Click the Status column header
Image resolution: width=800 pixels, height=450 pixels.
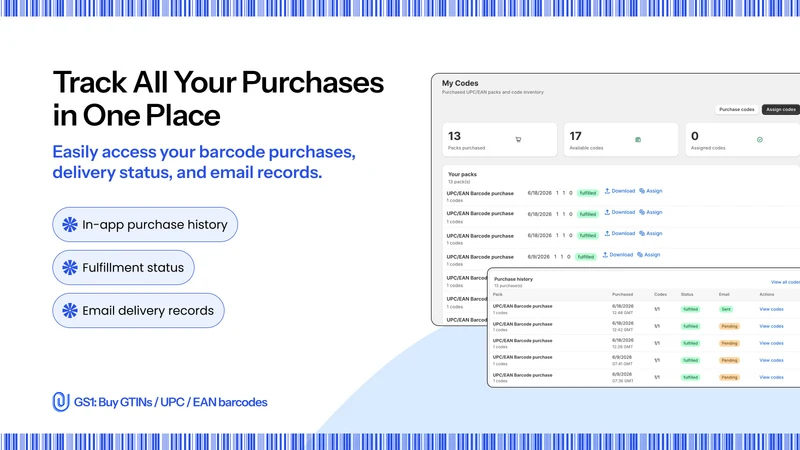687,294
